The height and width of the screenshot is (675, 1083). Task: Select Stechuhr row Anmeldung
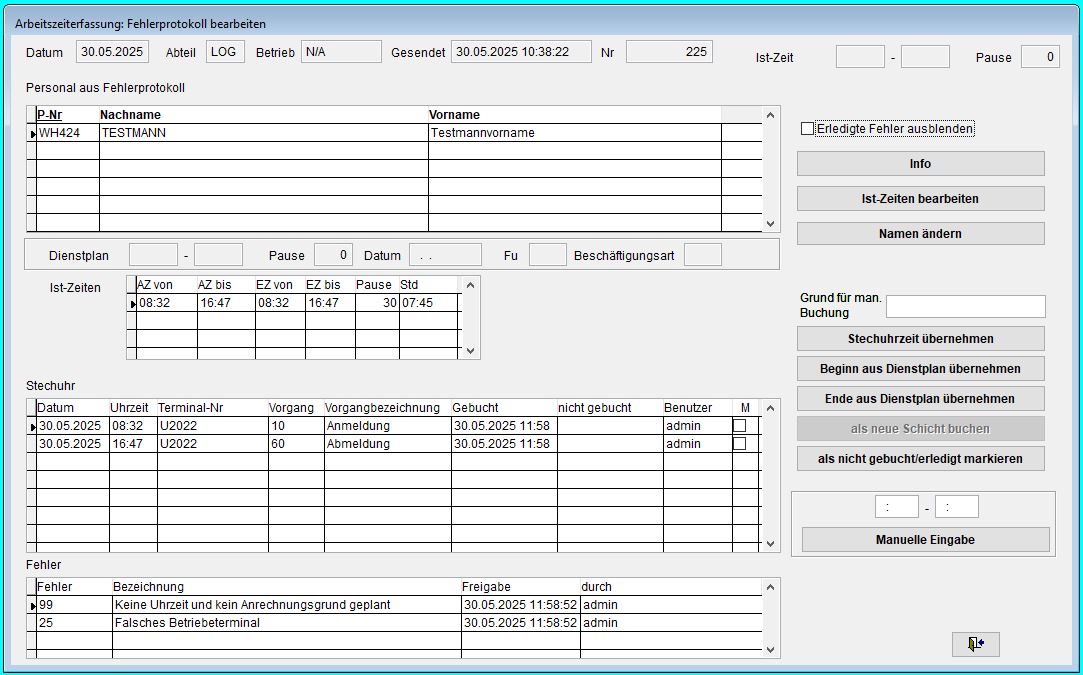(394, 426)
